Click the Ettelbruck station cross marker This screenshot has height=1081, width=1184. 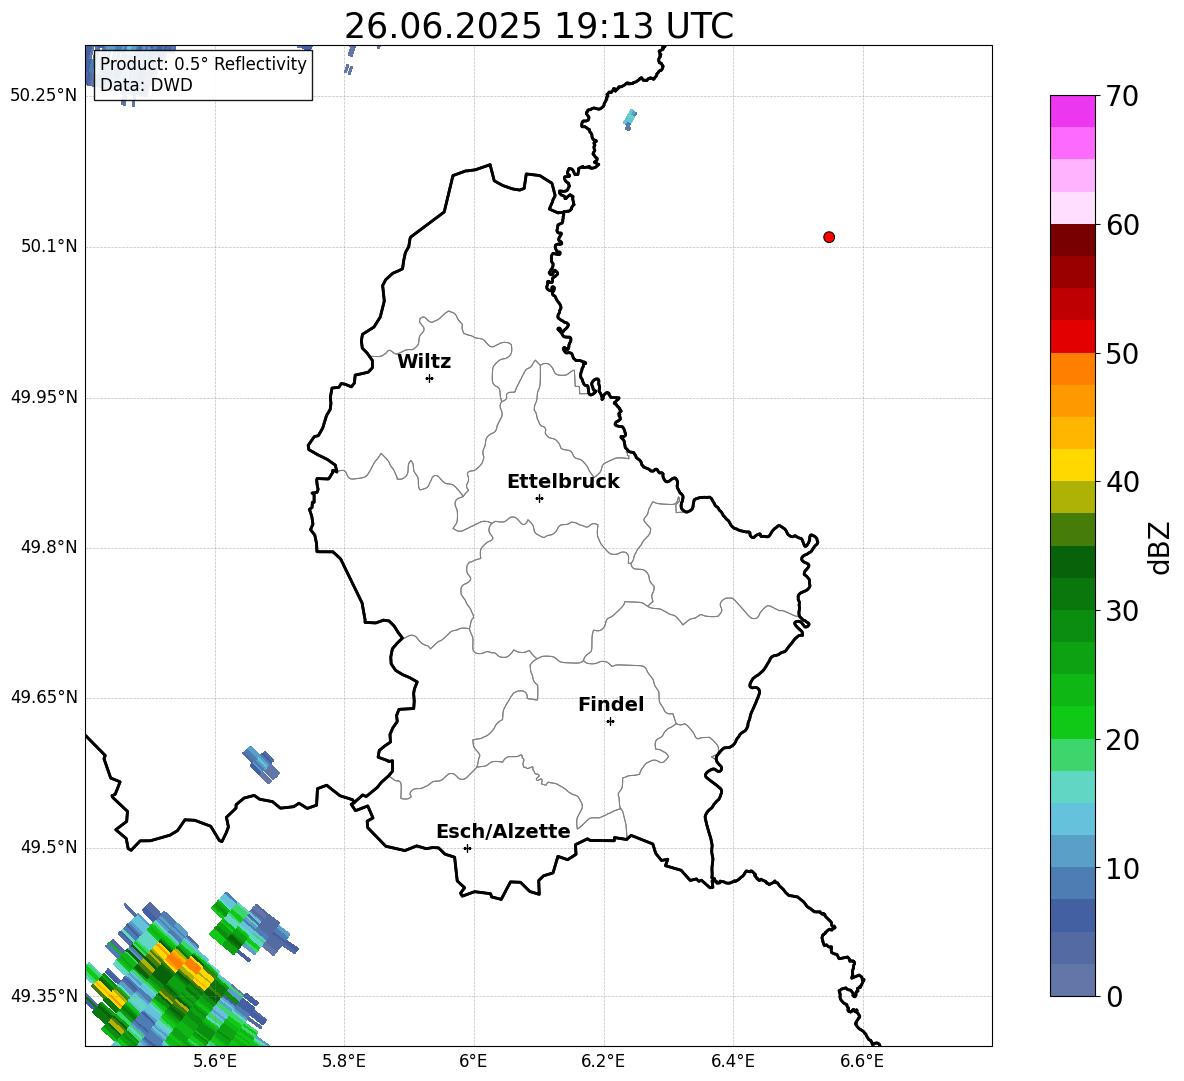pyautogui.click(x=539, y=498)
